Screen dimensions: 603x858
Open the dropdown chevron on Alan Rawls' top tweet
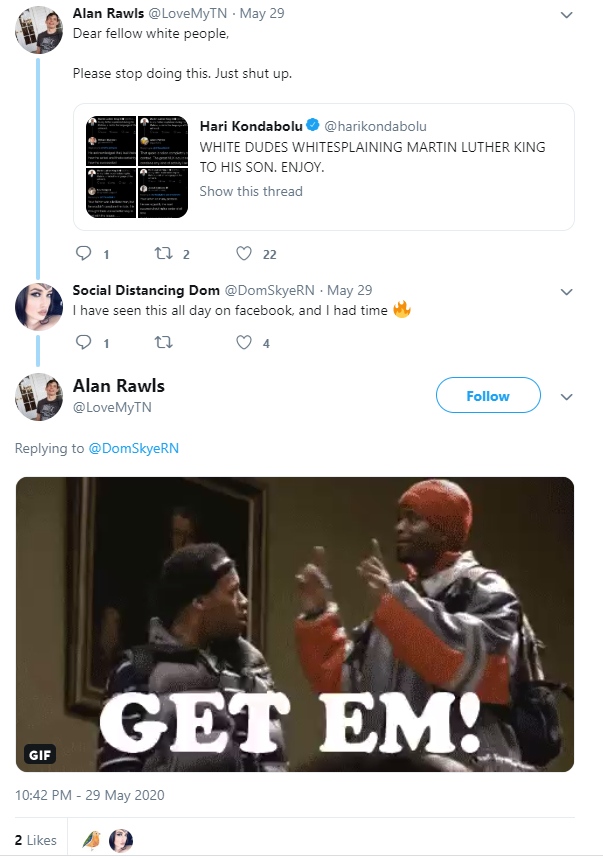(567, 15)
